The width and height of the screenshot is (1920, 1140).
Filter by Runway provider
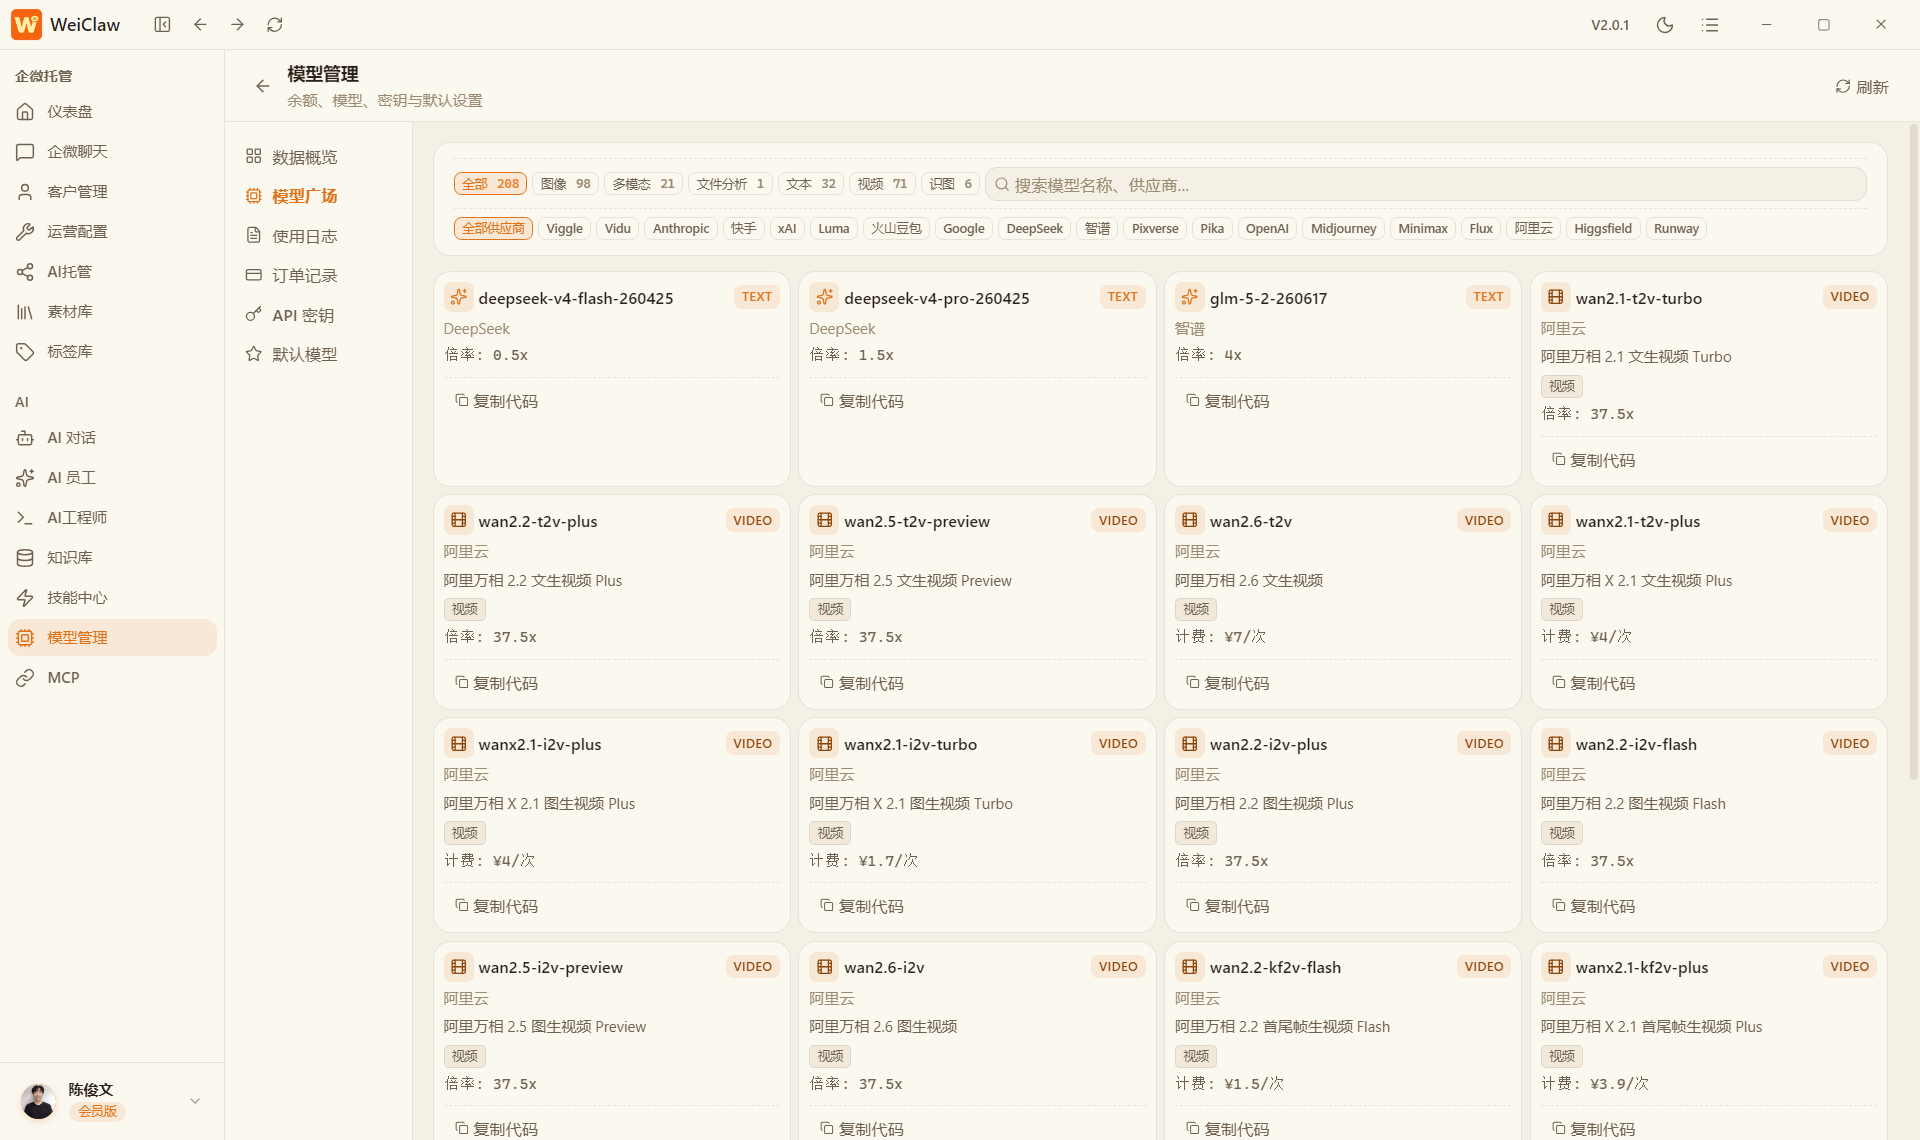pos(1676,229)
